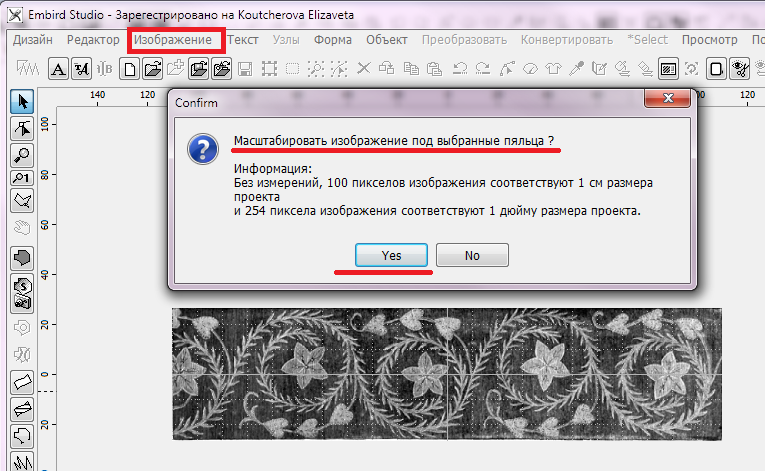765x471 pixels.
Task: Choose the filled polygon shape tool
Action: (x=22, y=258)
